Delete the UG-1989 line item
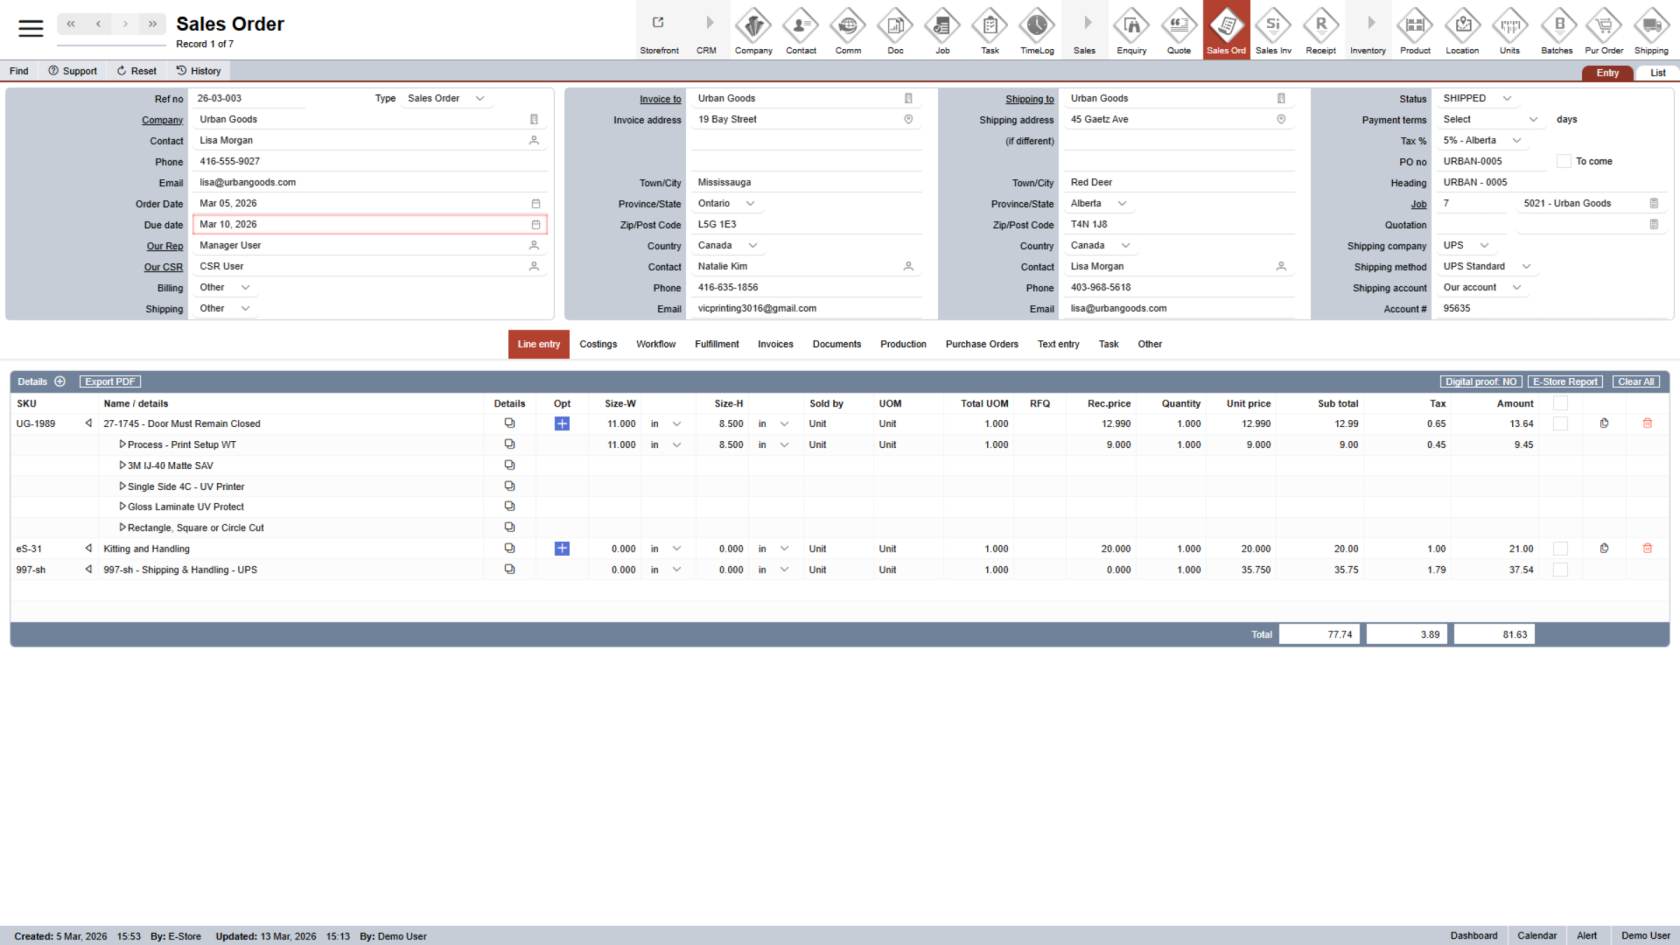The width and height of the screenshot is (1680, 945). coord(1647,424)
